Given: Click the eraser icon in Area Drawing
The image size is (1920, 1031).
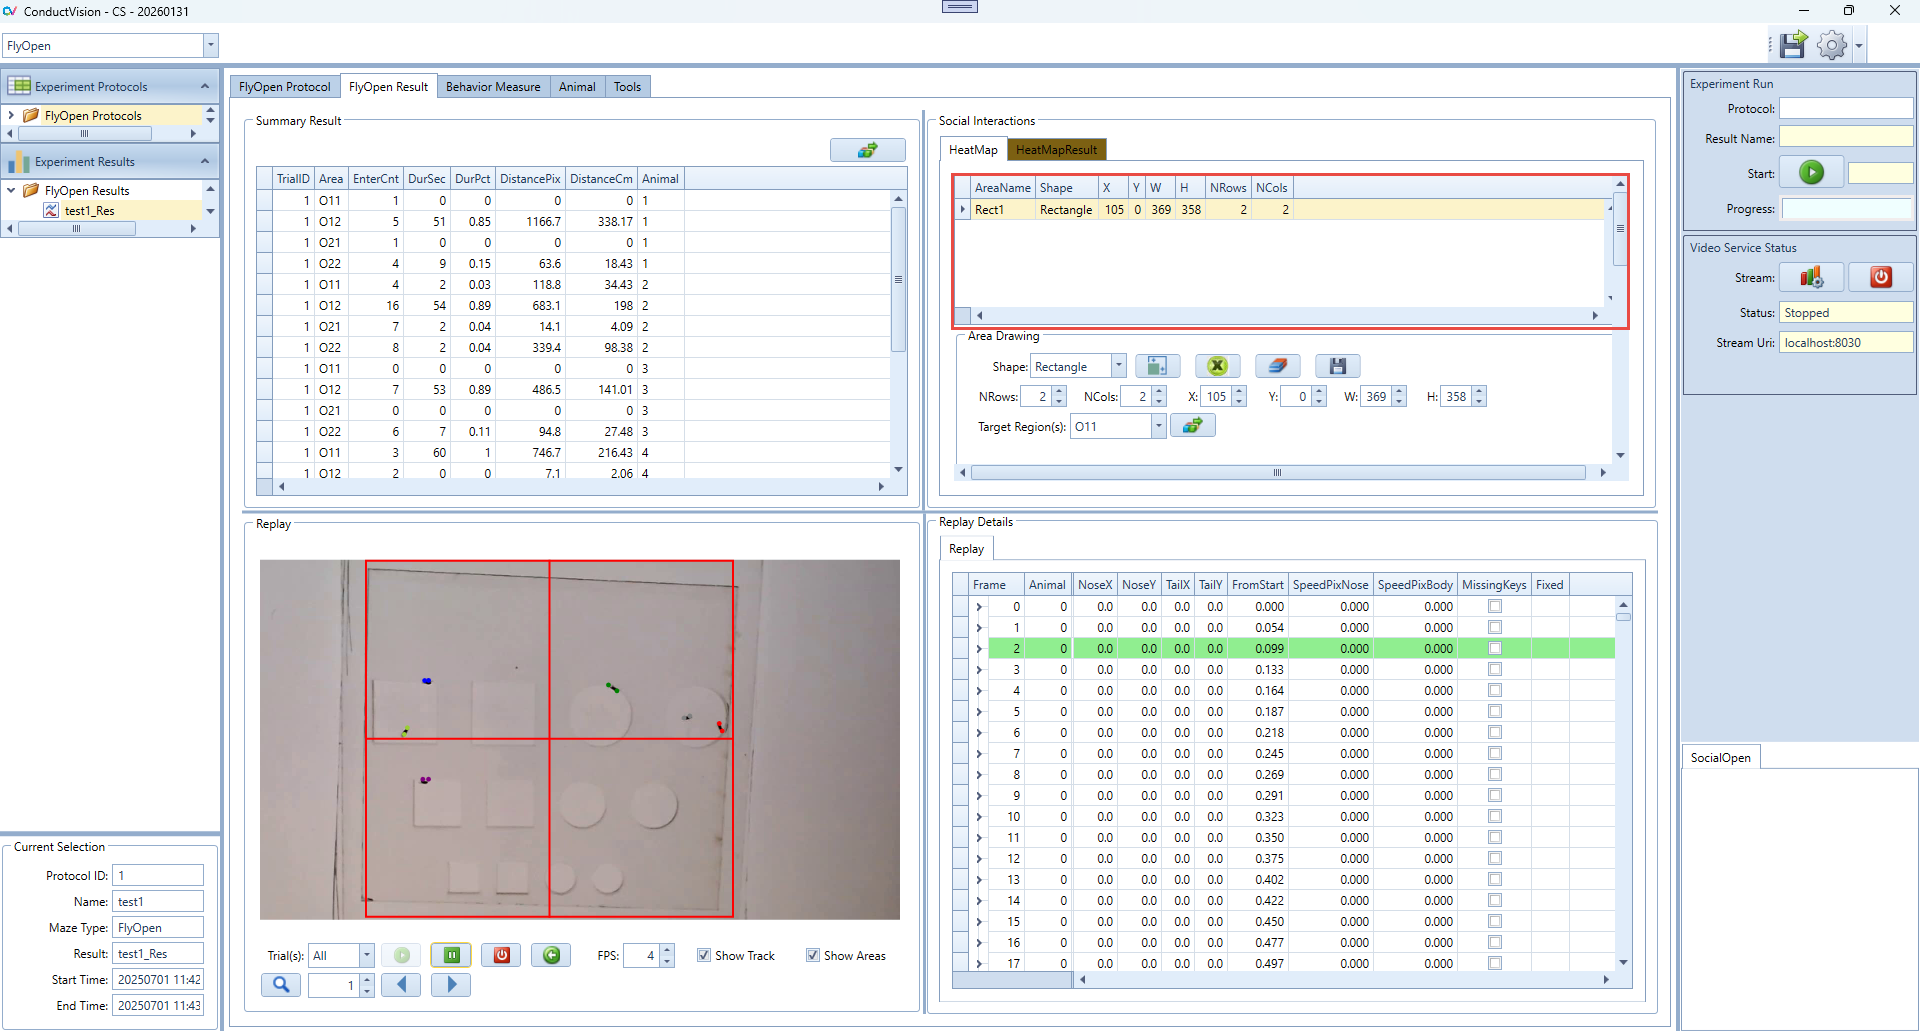Looking at the screenshot, I should 1277,366.
